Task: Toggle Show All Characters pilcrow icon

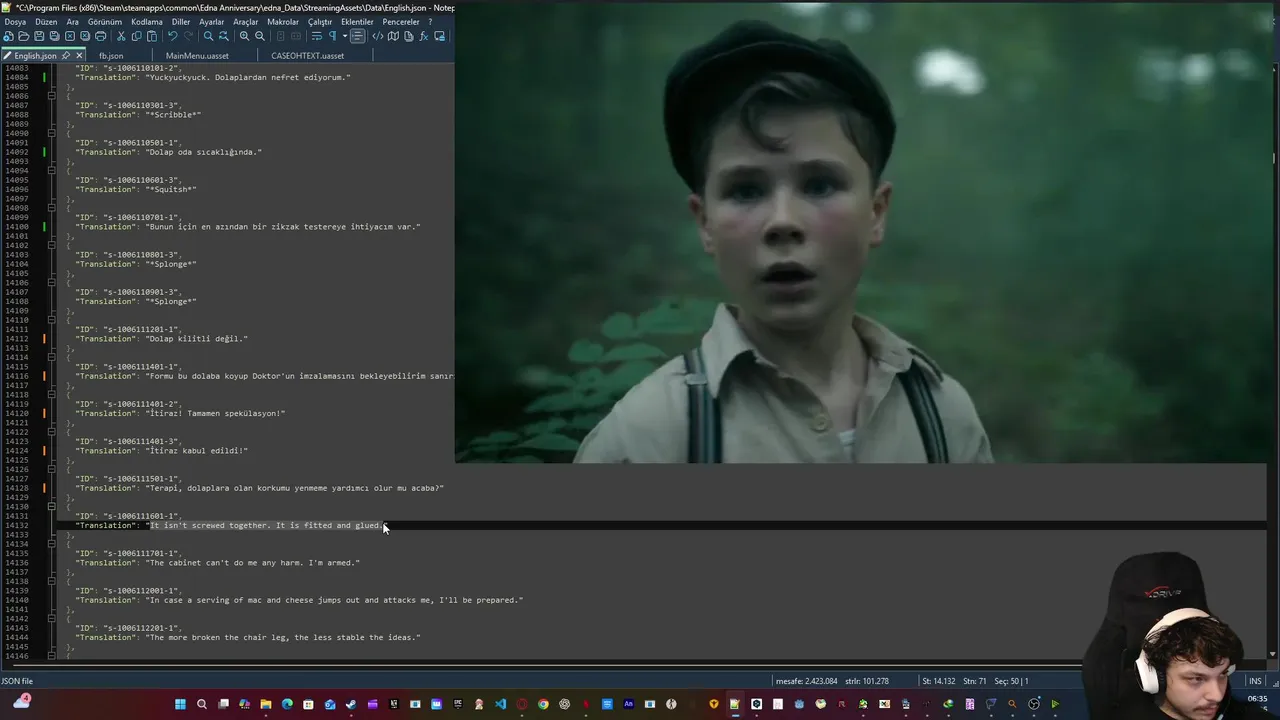Action: 333,36
